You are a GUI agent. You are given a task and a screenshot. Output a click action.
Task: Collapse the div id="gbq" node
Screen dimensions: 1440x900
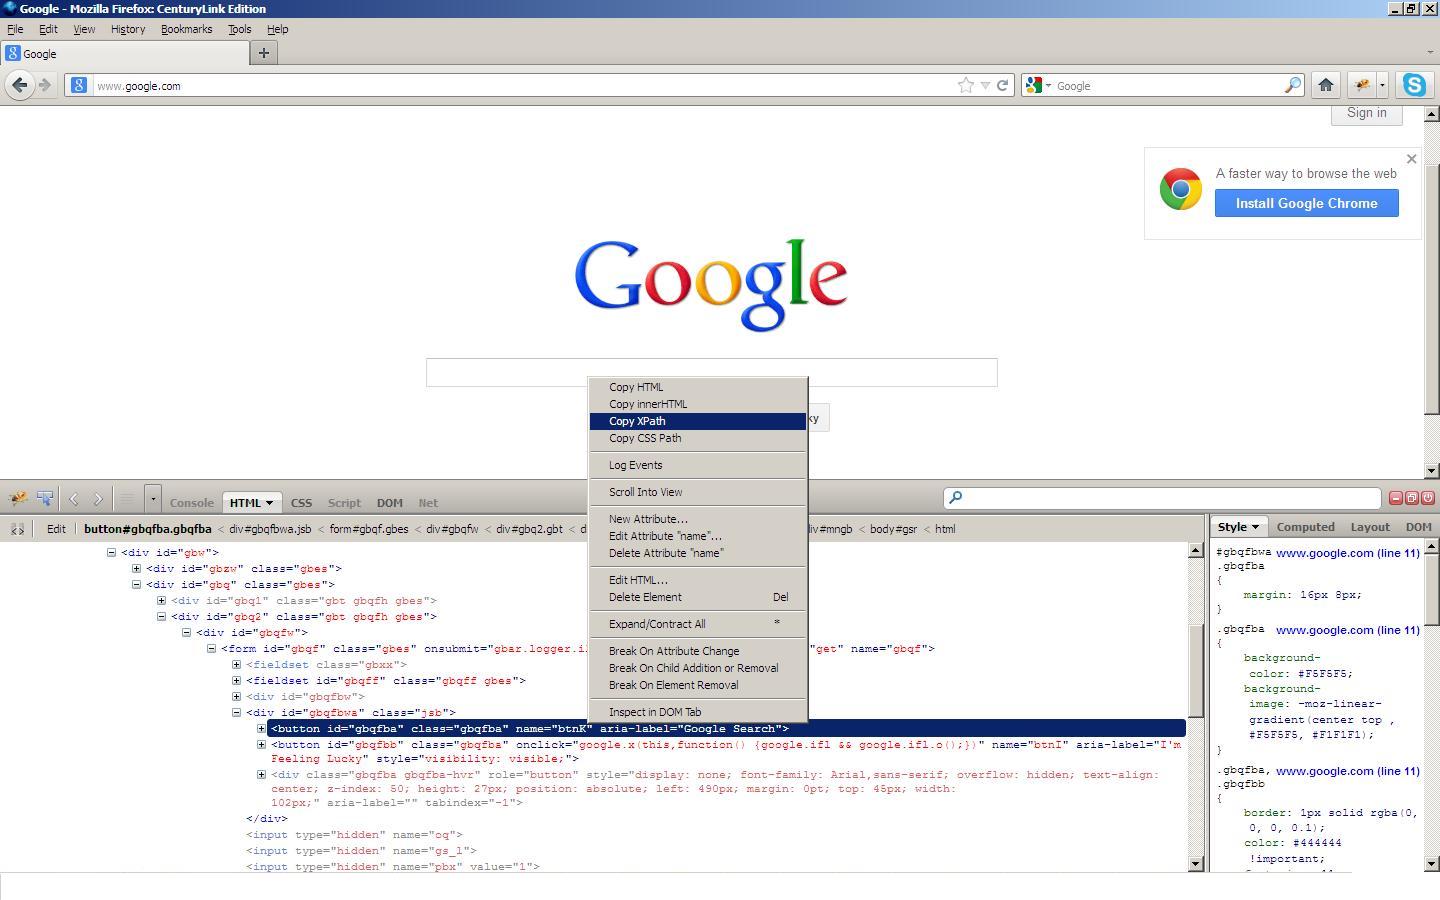click(x=137, y=584)
